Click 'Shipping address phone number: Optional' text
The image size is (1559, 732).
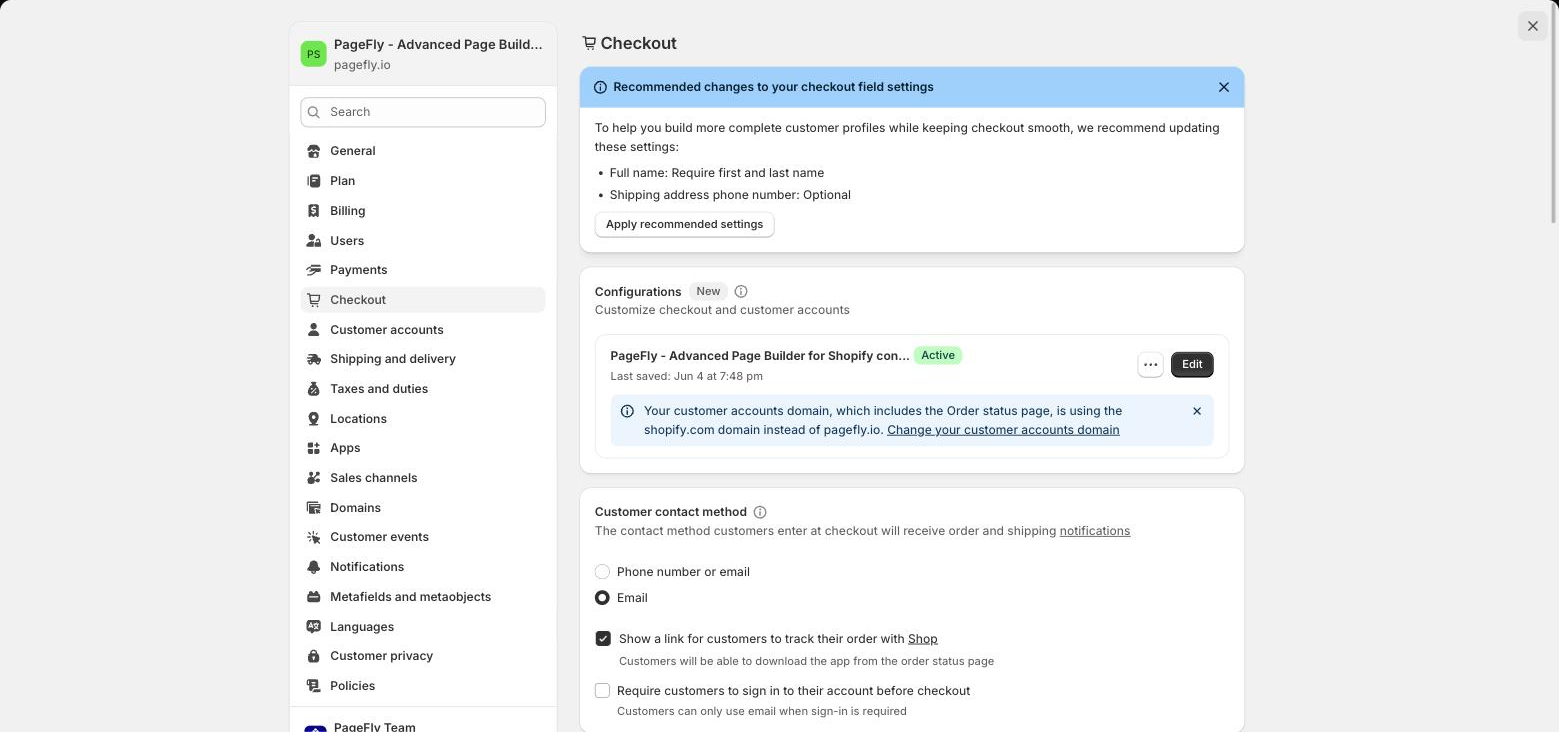click(730, 195)
